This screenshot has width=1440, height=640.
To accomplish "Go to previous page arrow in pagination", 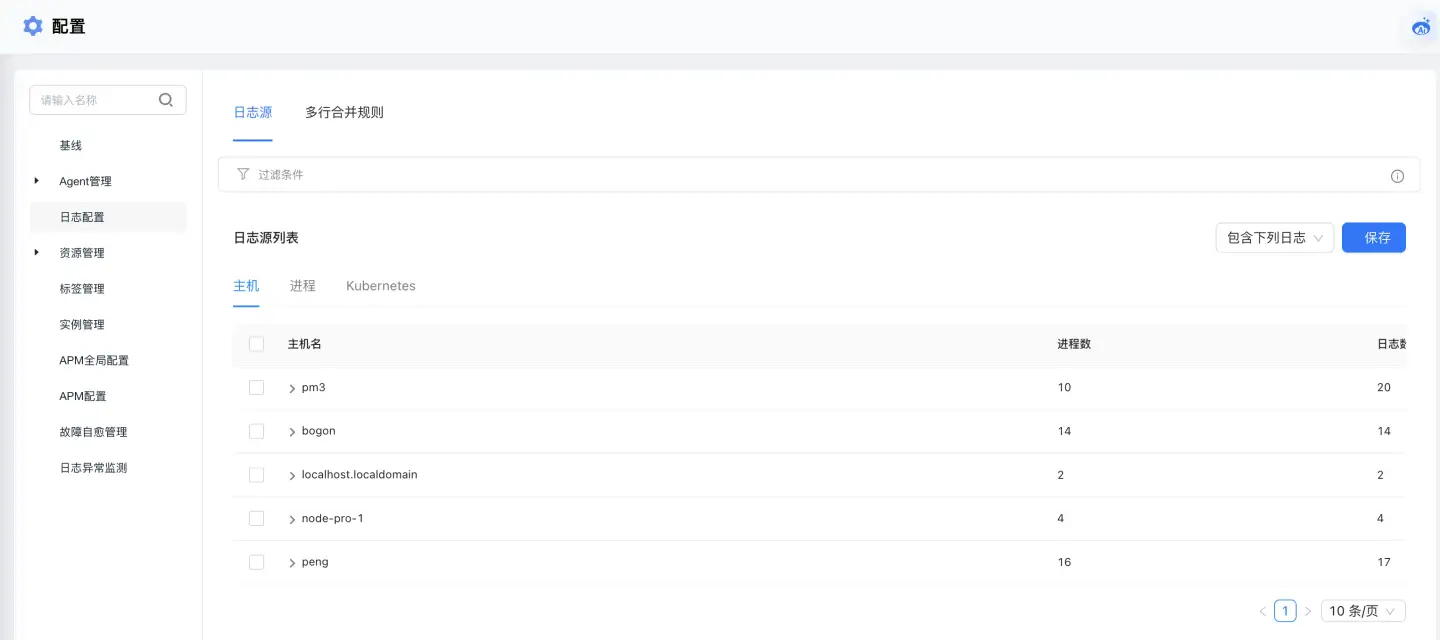I will (1262, 611).
